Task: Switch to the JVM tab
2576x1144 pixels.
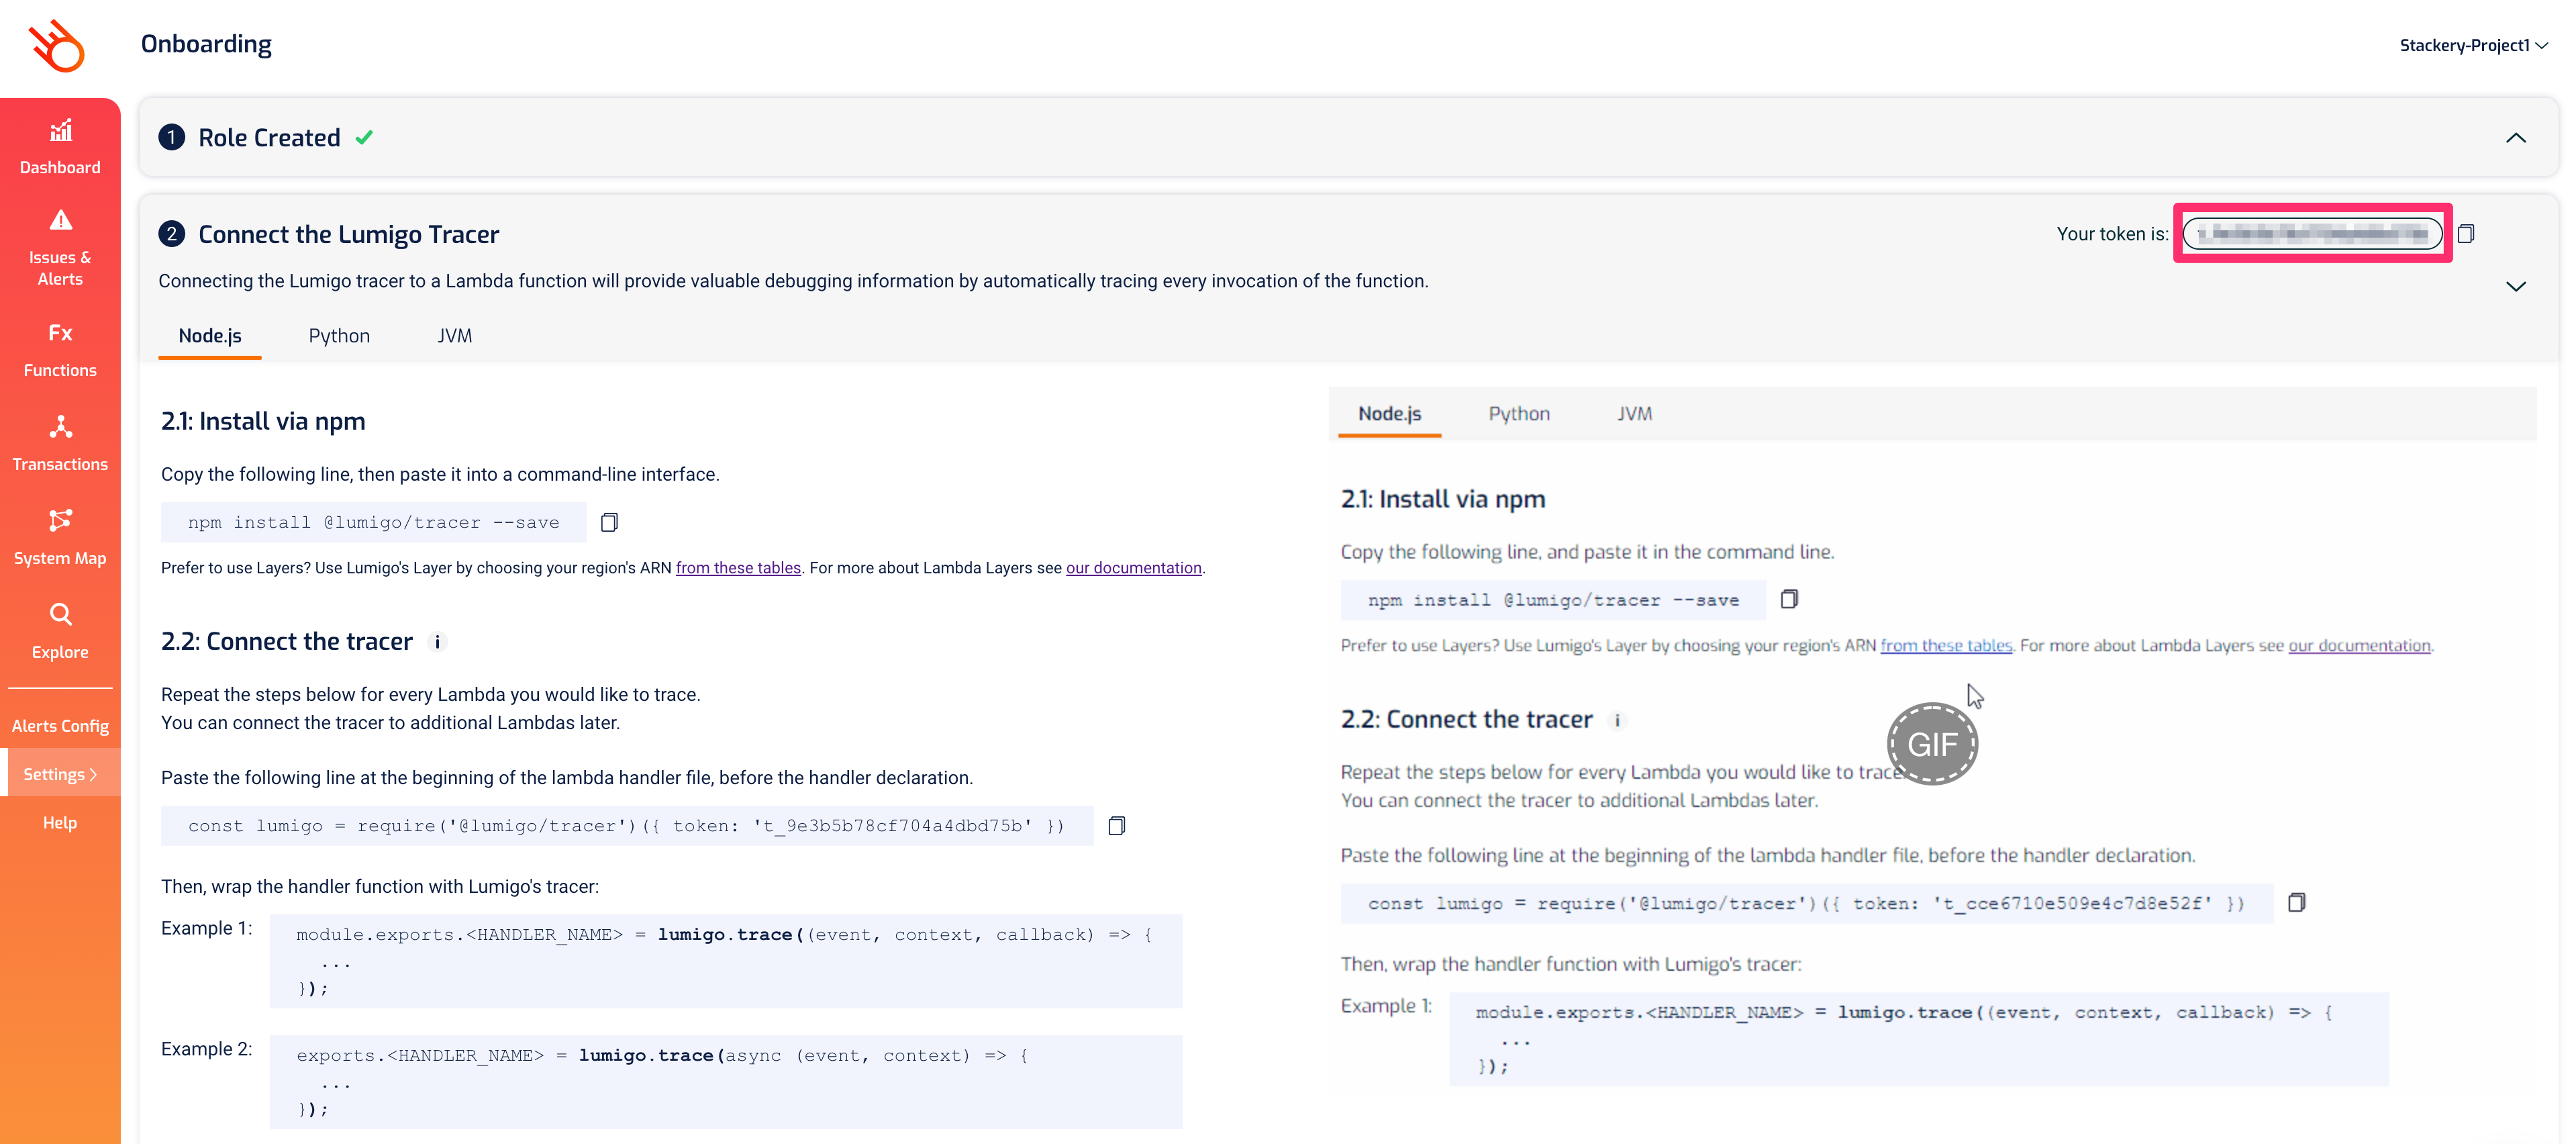Action: (x=455, y=337)
